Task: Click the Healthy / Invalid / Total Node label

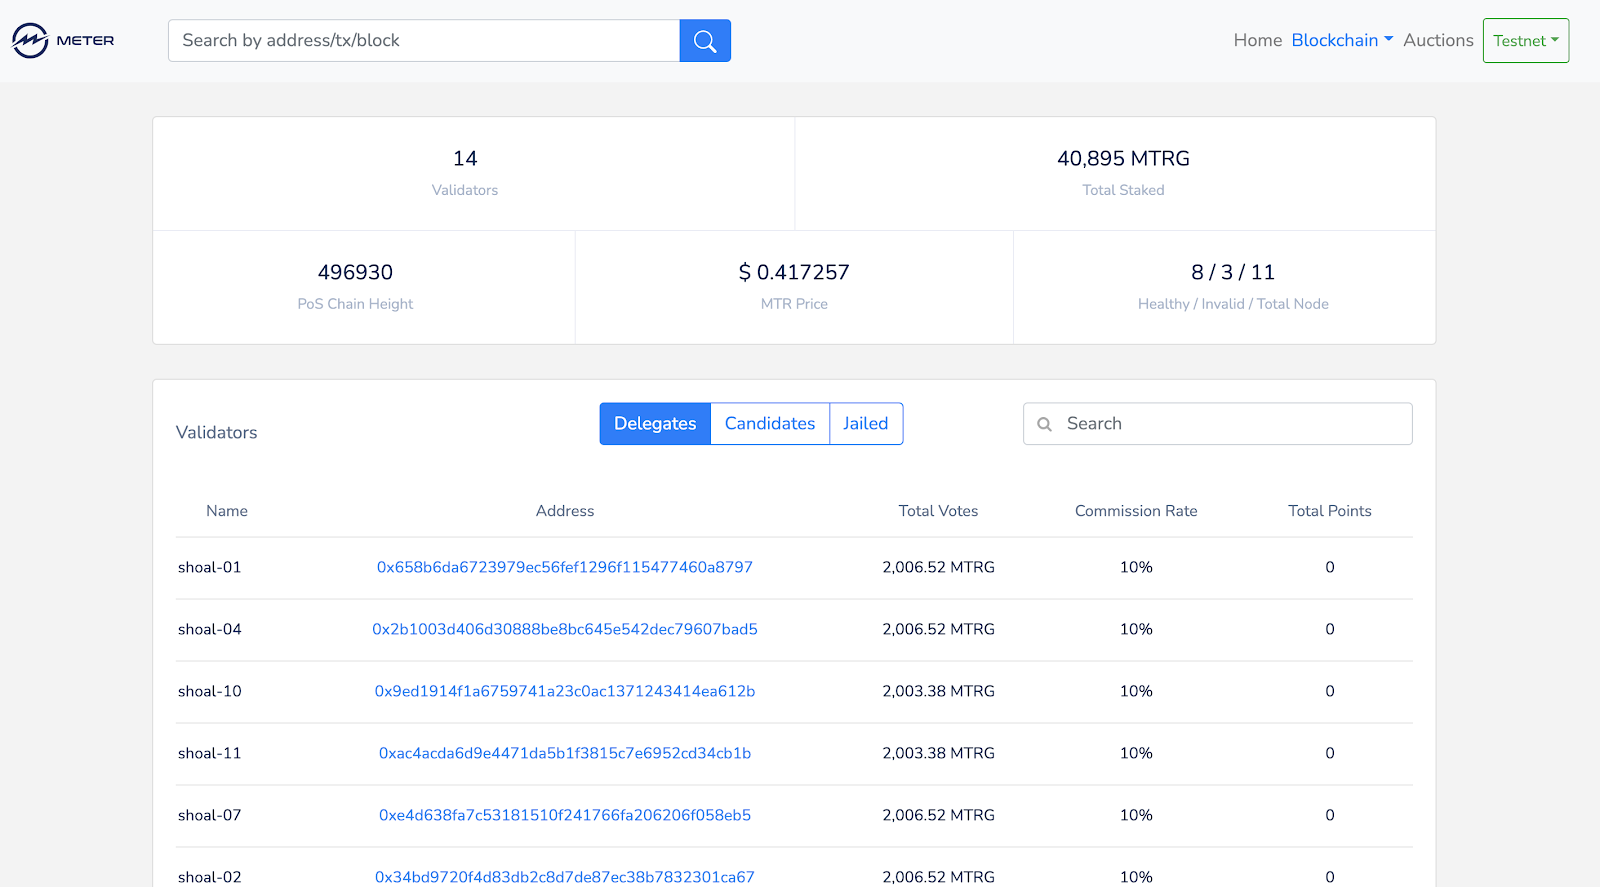Action: coord(1233,304)
